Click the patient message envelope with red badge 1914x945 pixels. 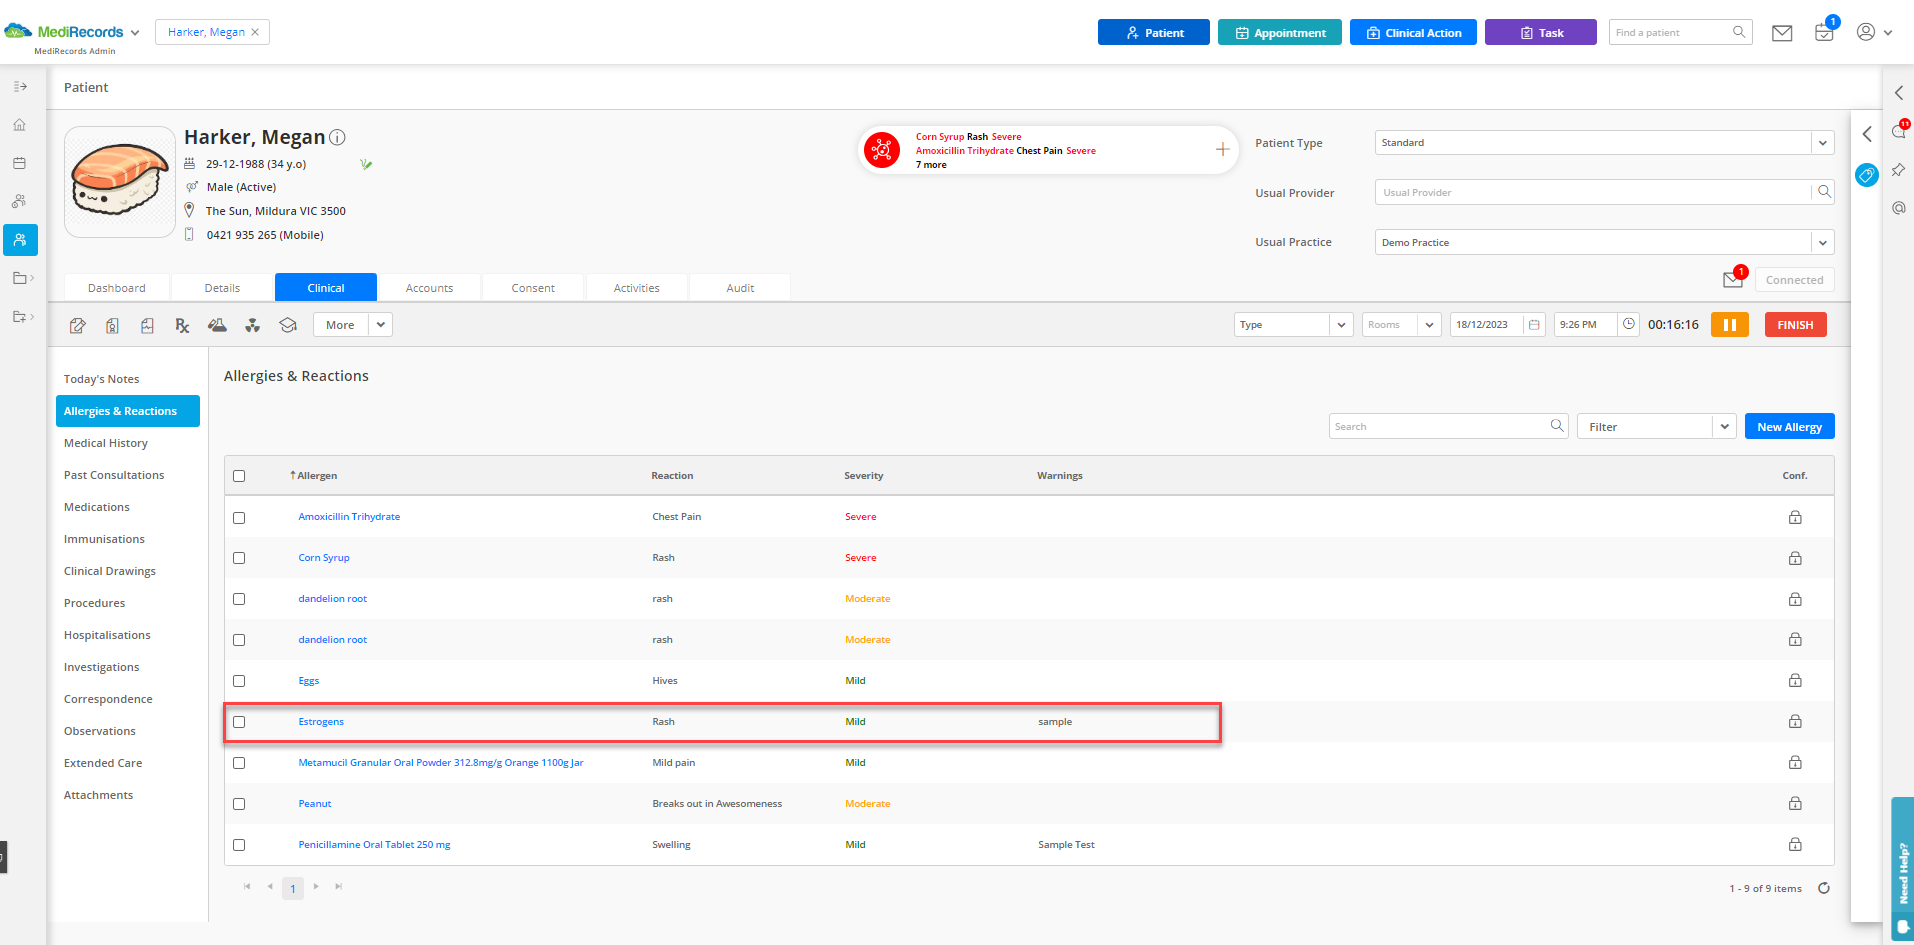pyautogui.click(x=1733, y=279)
